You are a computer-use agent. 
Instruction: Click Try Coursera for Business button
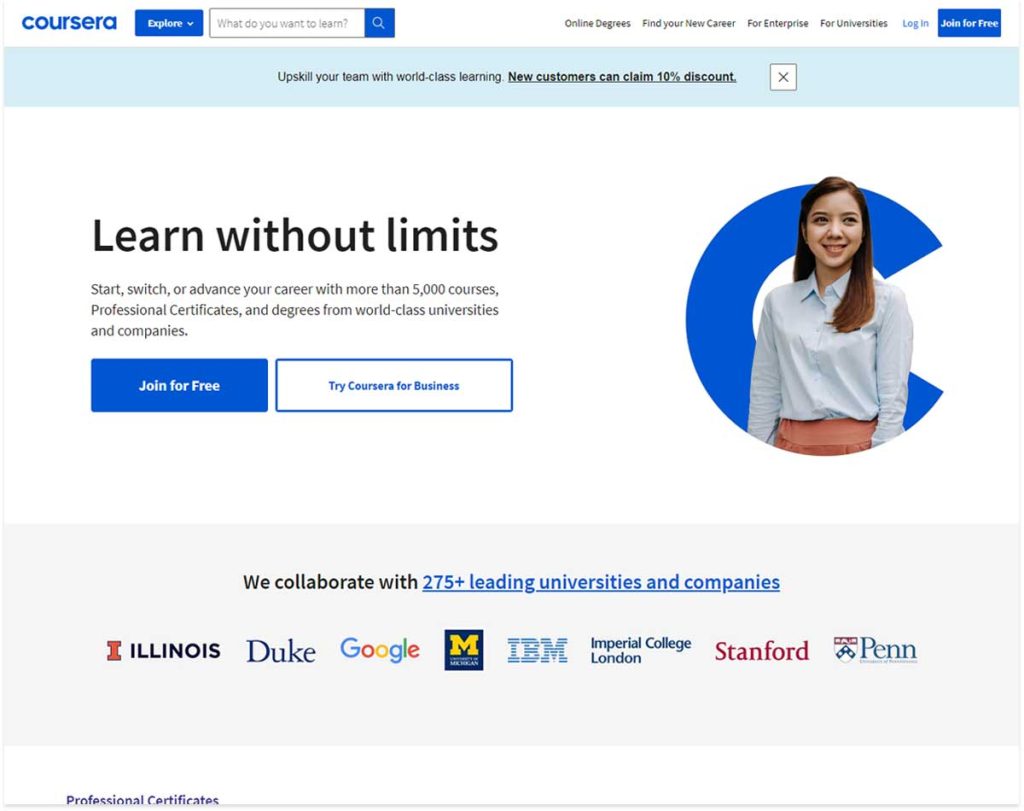click(394, 385)
